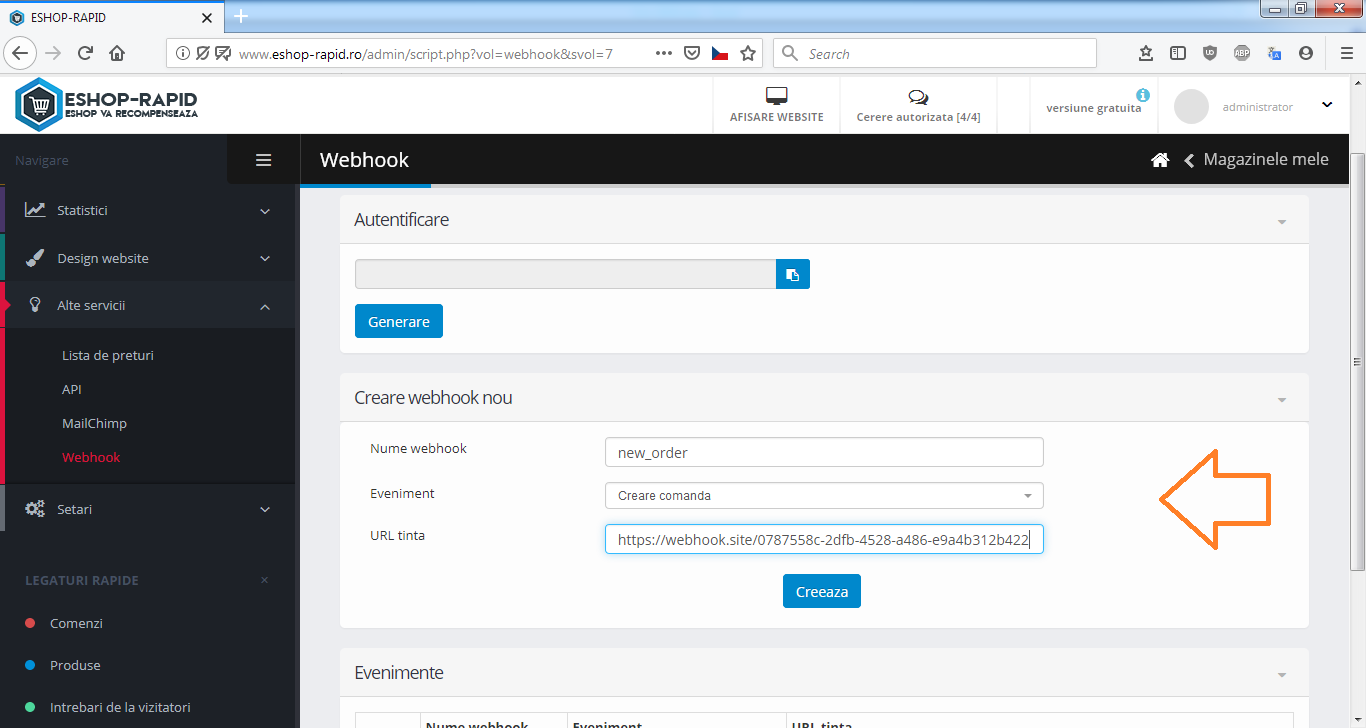Open Afisare Website monitor icon
The width and height of the screenshot is (1366, 728).
[776, 96]
